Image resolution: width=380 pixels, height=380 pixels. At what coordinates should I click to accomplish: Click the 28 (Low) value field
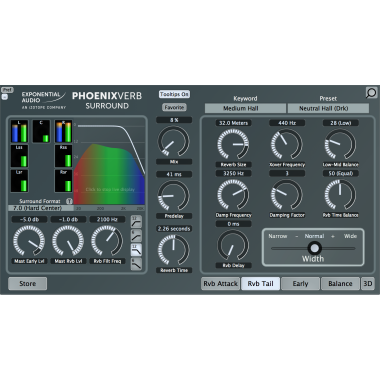coord(341,123)
